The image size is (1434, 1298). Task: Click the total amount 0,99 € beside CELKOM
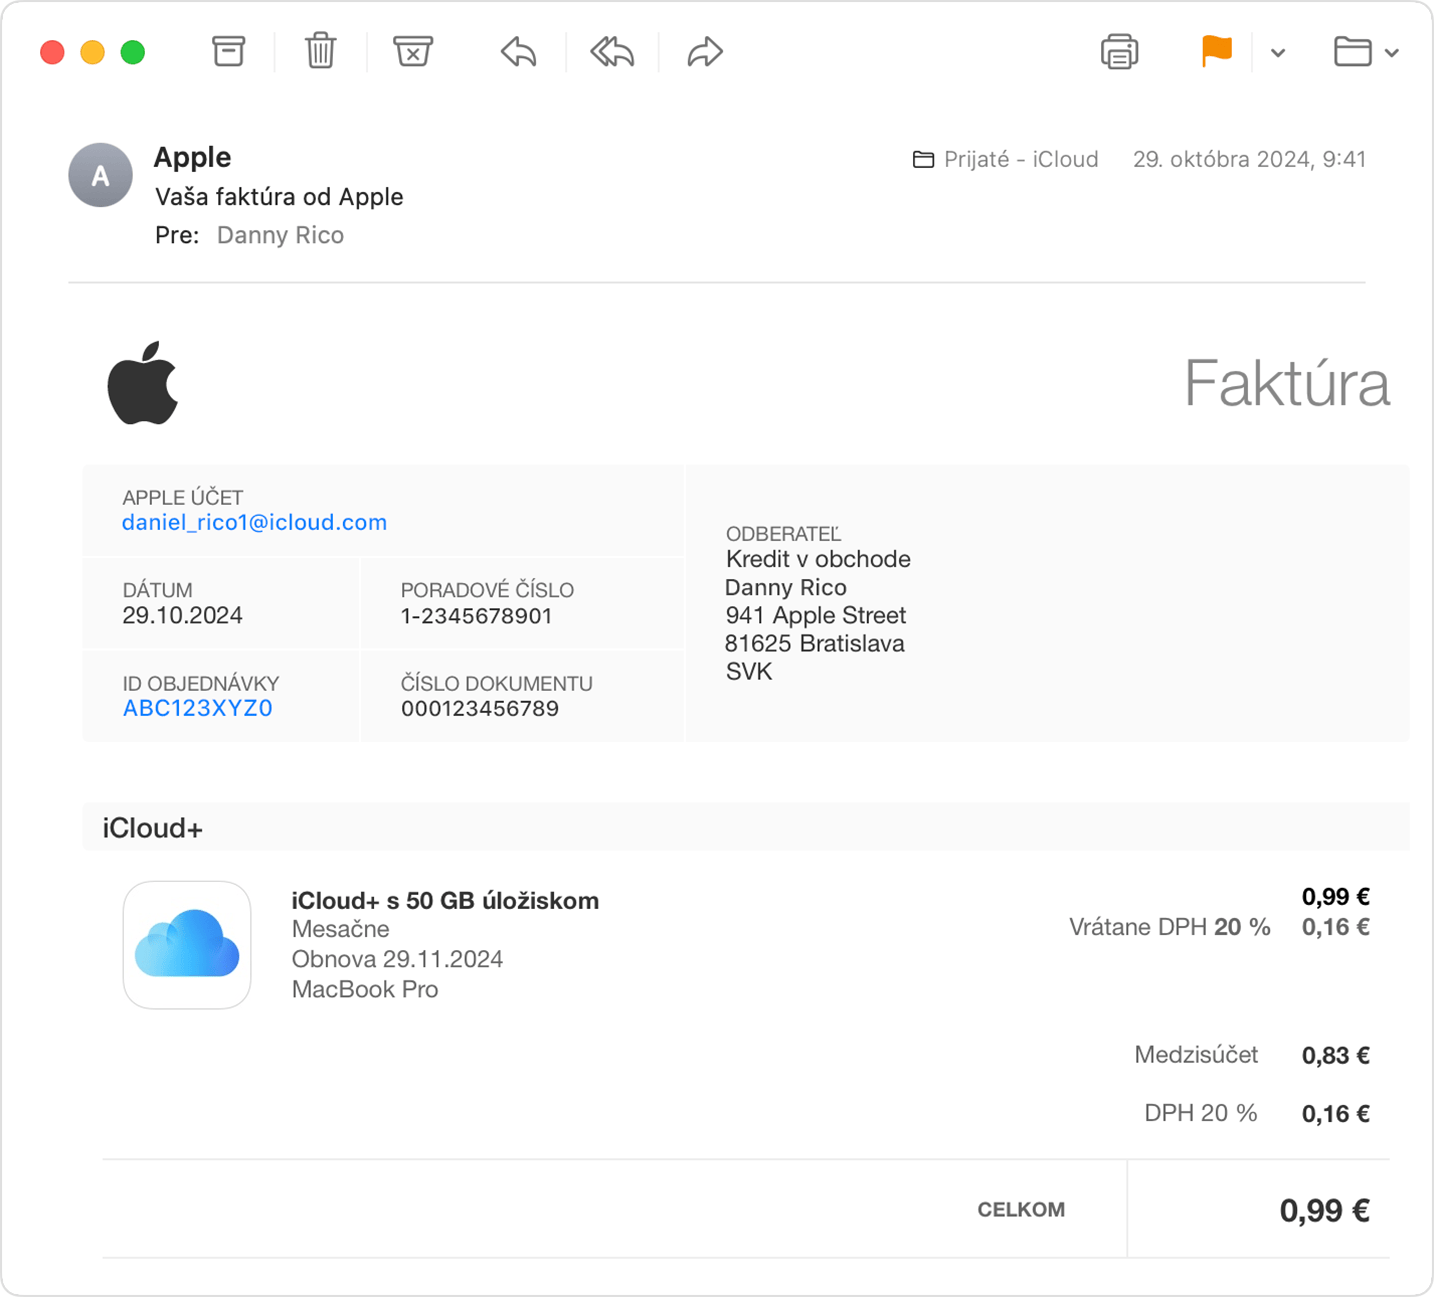point(1325,1211)
